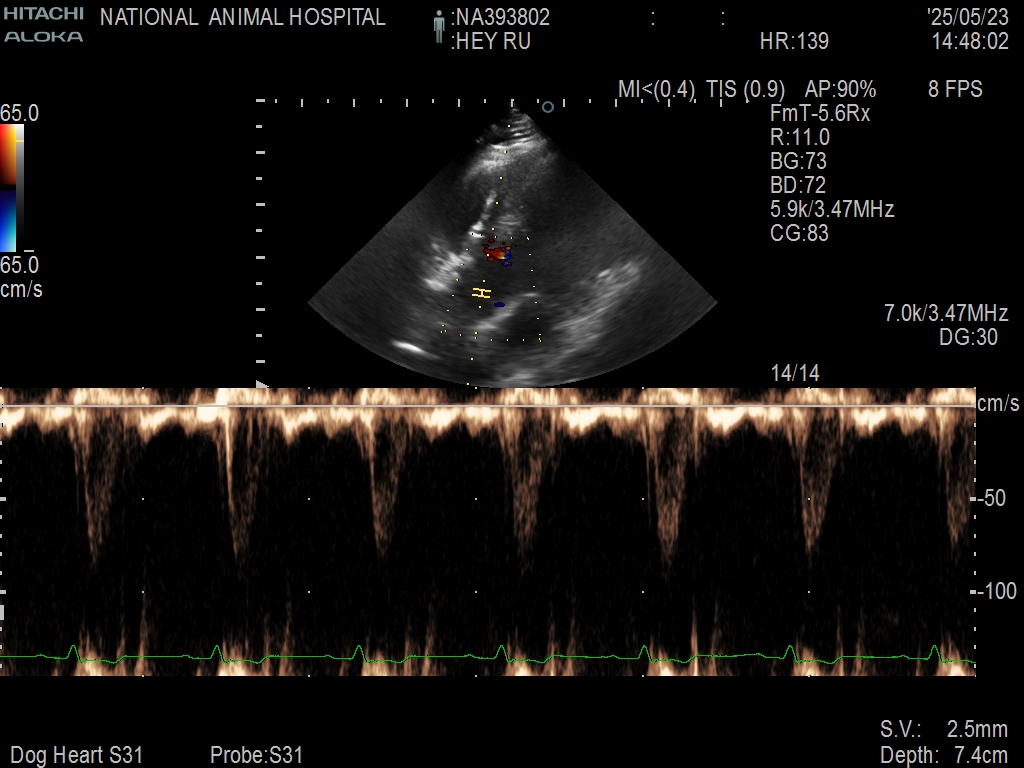The image size is (1024, 768).
Task: Click the Dog Heart S31 preset label
Action: tap(77, 755)
